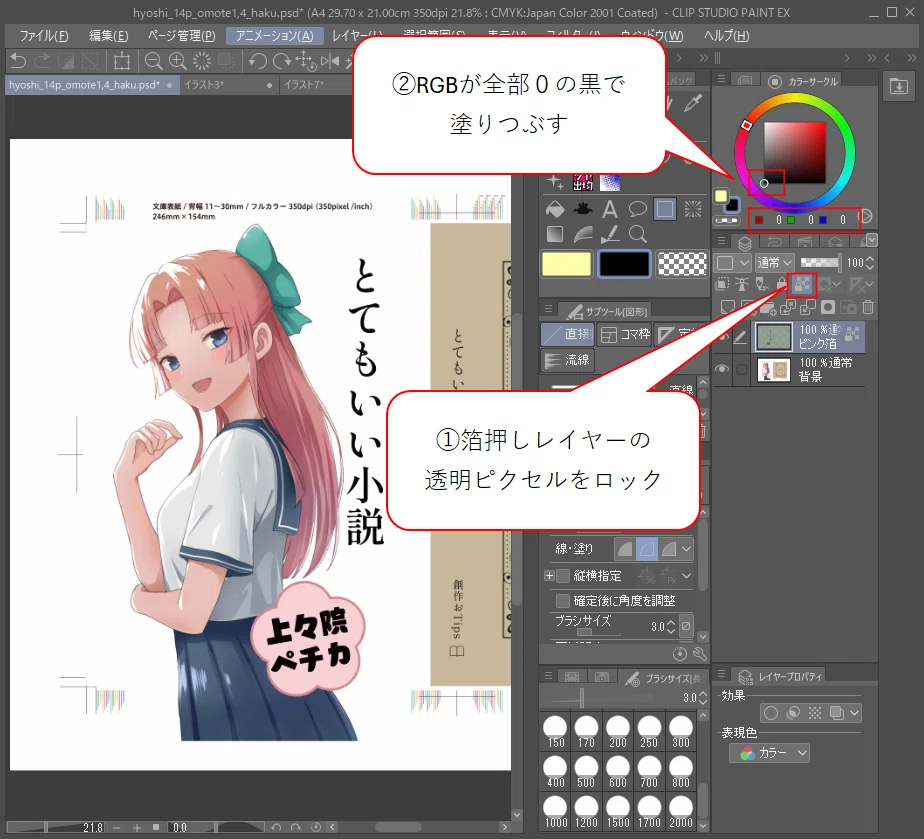Select the Fill bucket tool

pos(555,209)
